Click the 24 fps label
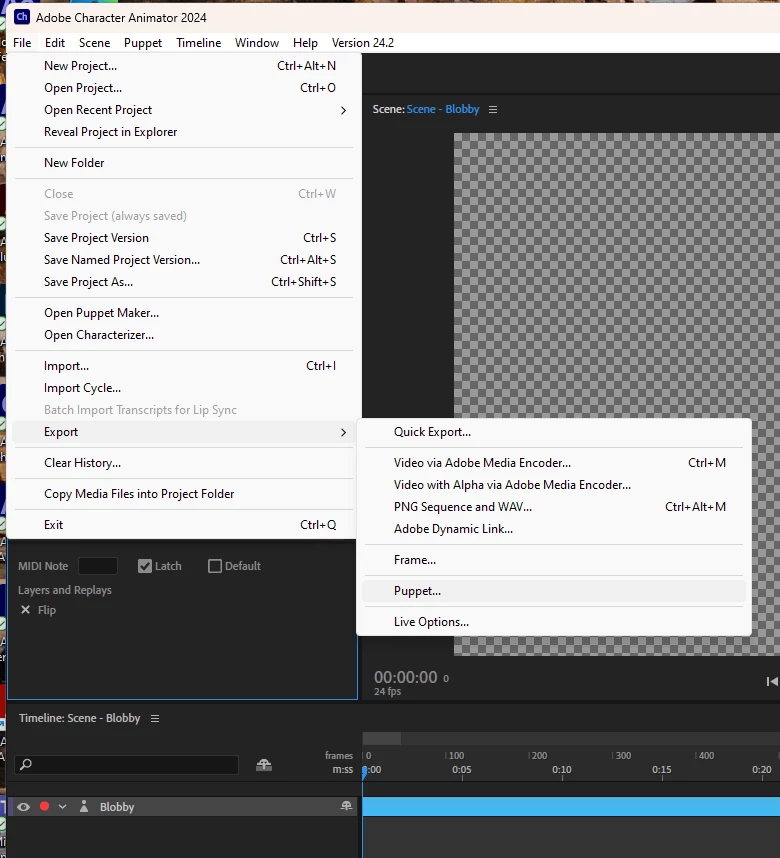 tap(388, 692)
